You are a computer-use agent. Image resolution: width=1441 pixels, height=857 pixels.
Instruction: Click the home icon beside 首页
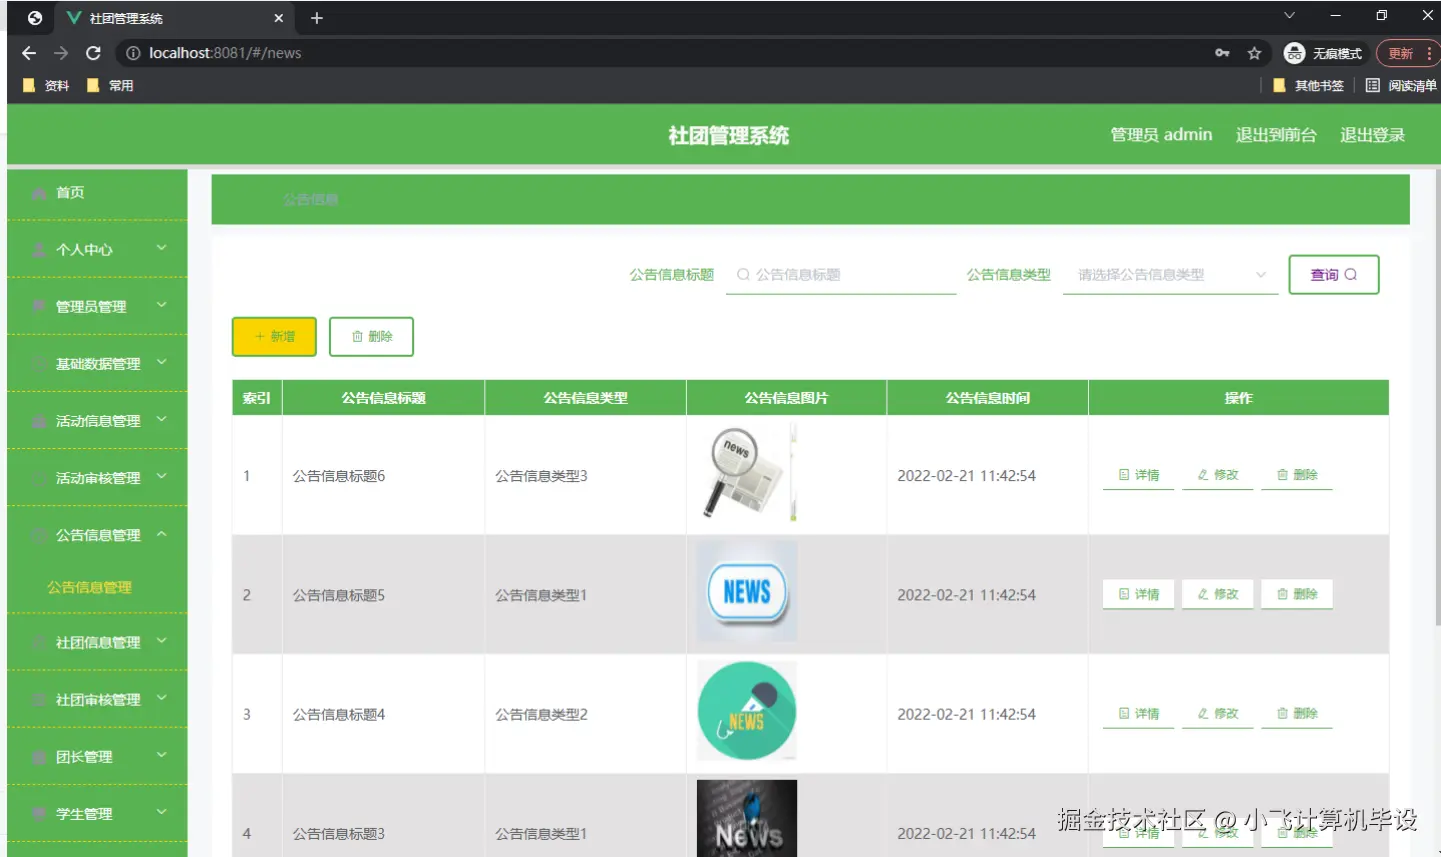(x=38, y=192)
